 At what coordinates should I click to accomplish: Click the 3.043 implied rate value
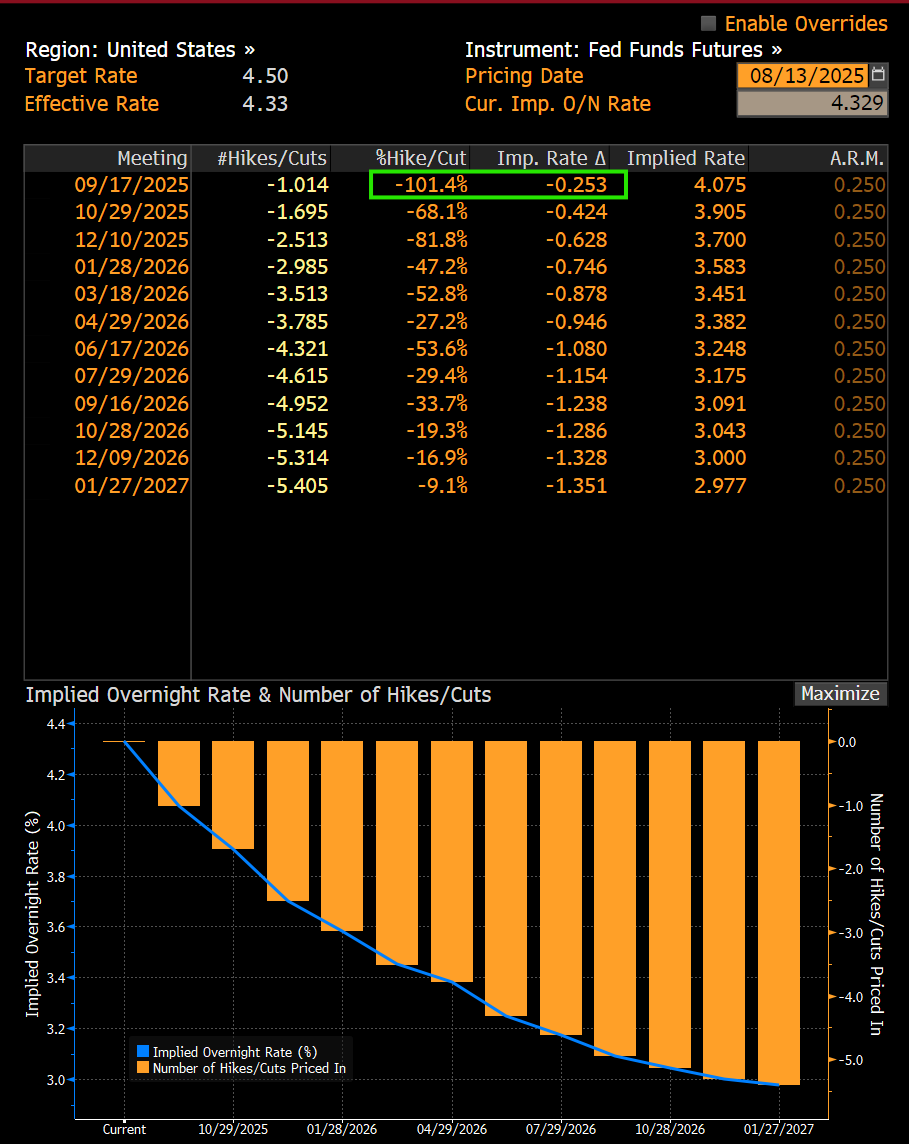coord(720,430)
